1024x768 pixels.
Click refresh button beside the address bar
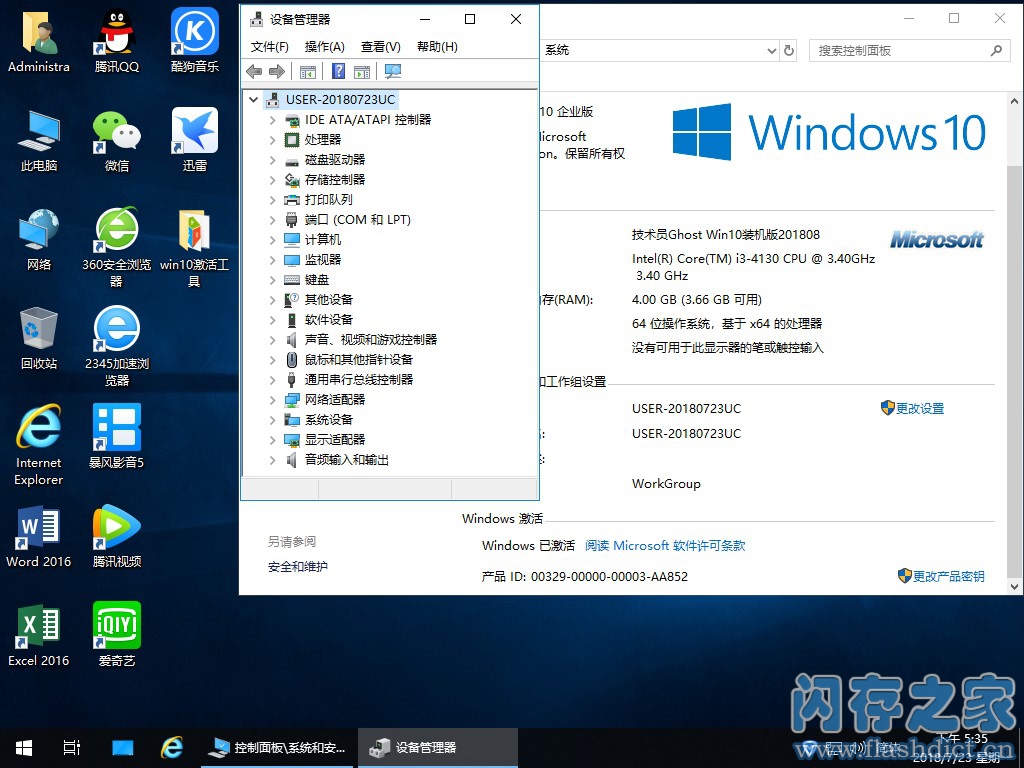point(789,50)
